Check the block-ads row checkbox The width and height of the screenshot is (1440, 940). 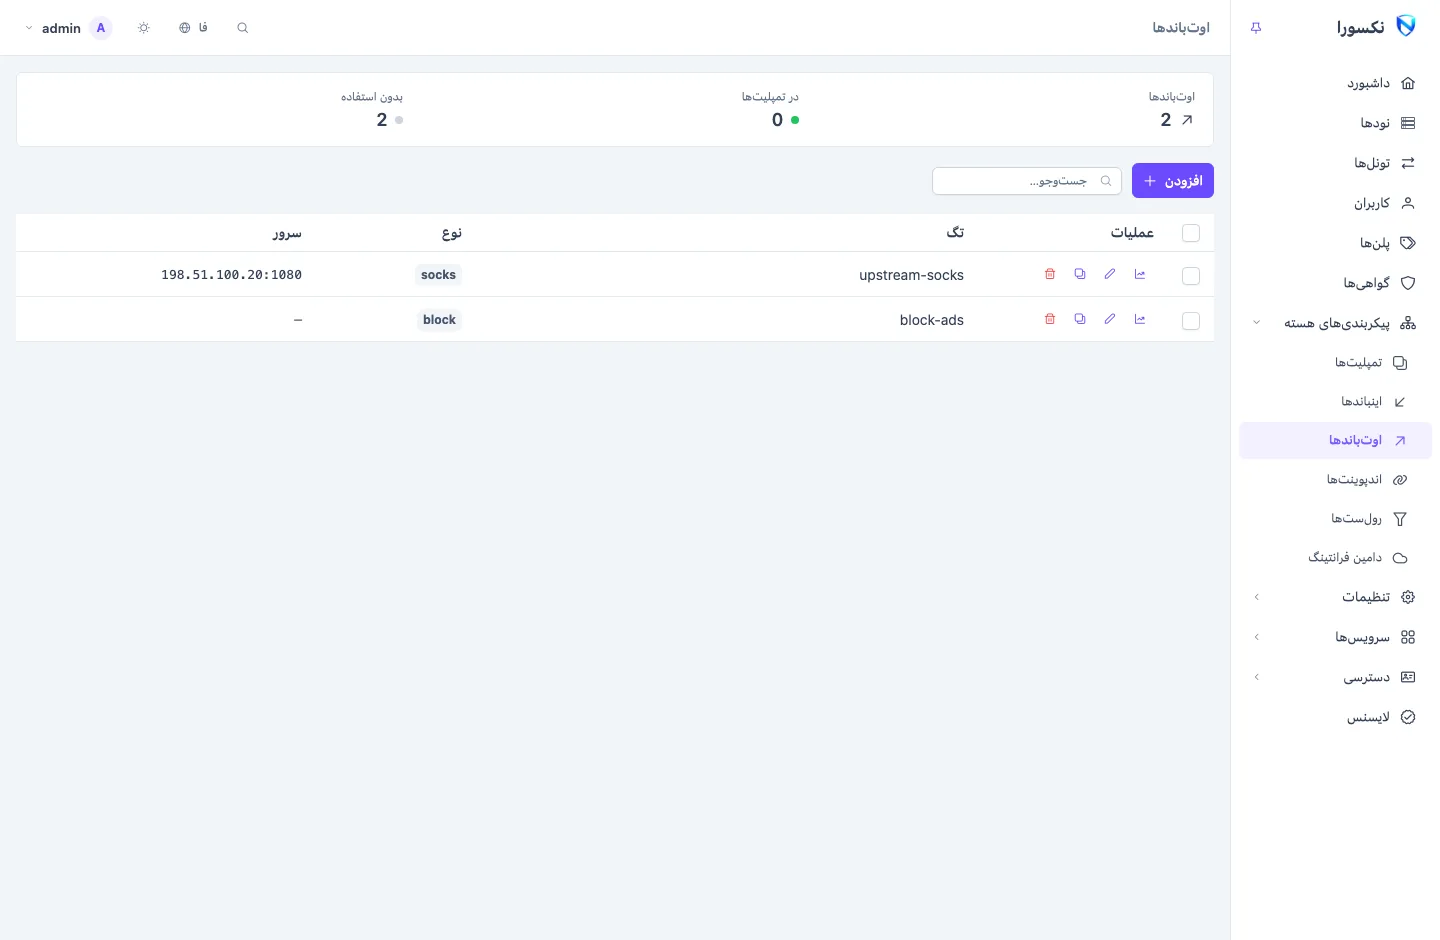[x=1191, y=321]
